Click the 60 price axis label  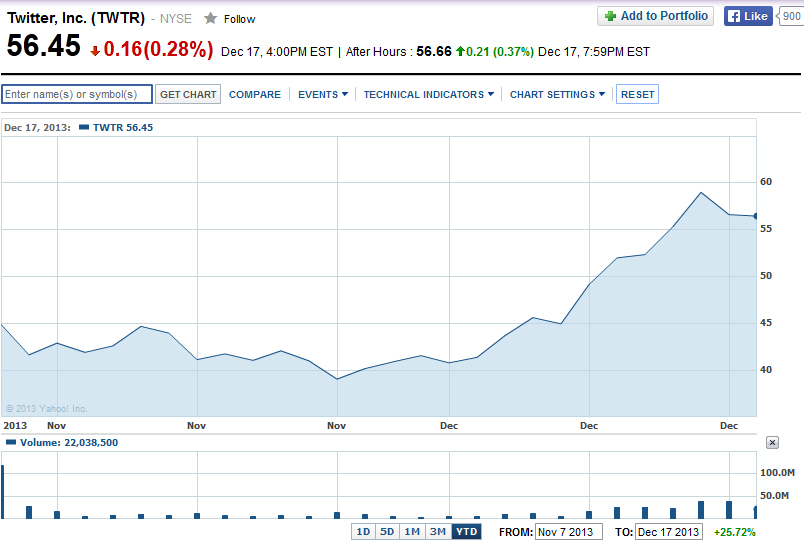(766, 182)
